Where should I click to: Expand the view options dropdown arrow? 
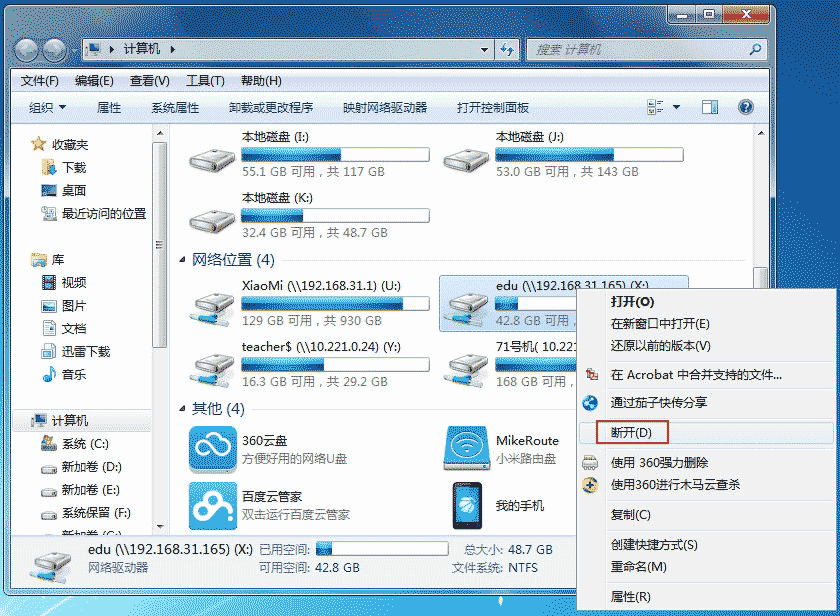coord(676,107)
